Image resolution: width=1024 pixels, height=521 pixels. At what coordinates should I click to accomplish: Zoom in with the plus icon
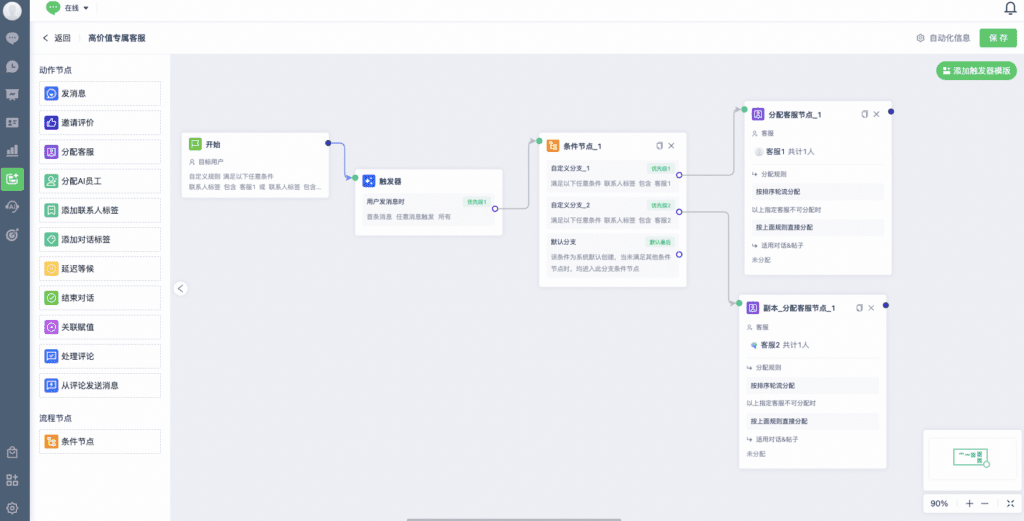968,503
